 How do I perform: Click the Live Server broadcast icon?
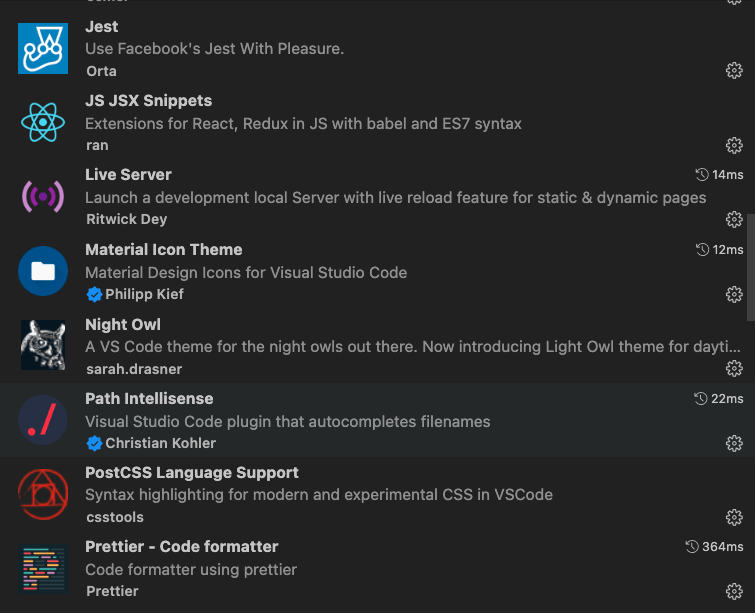pyautogui.click(x=43, y=196)
